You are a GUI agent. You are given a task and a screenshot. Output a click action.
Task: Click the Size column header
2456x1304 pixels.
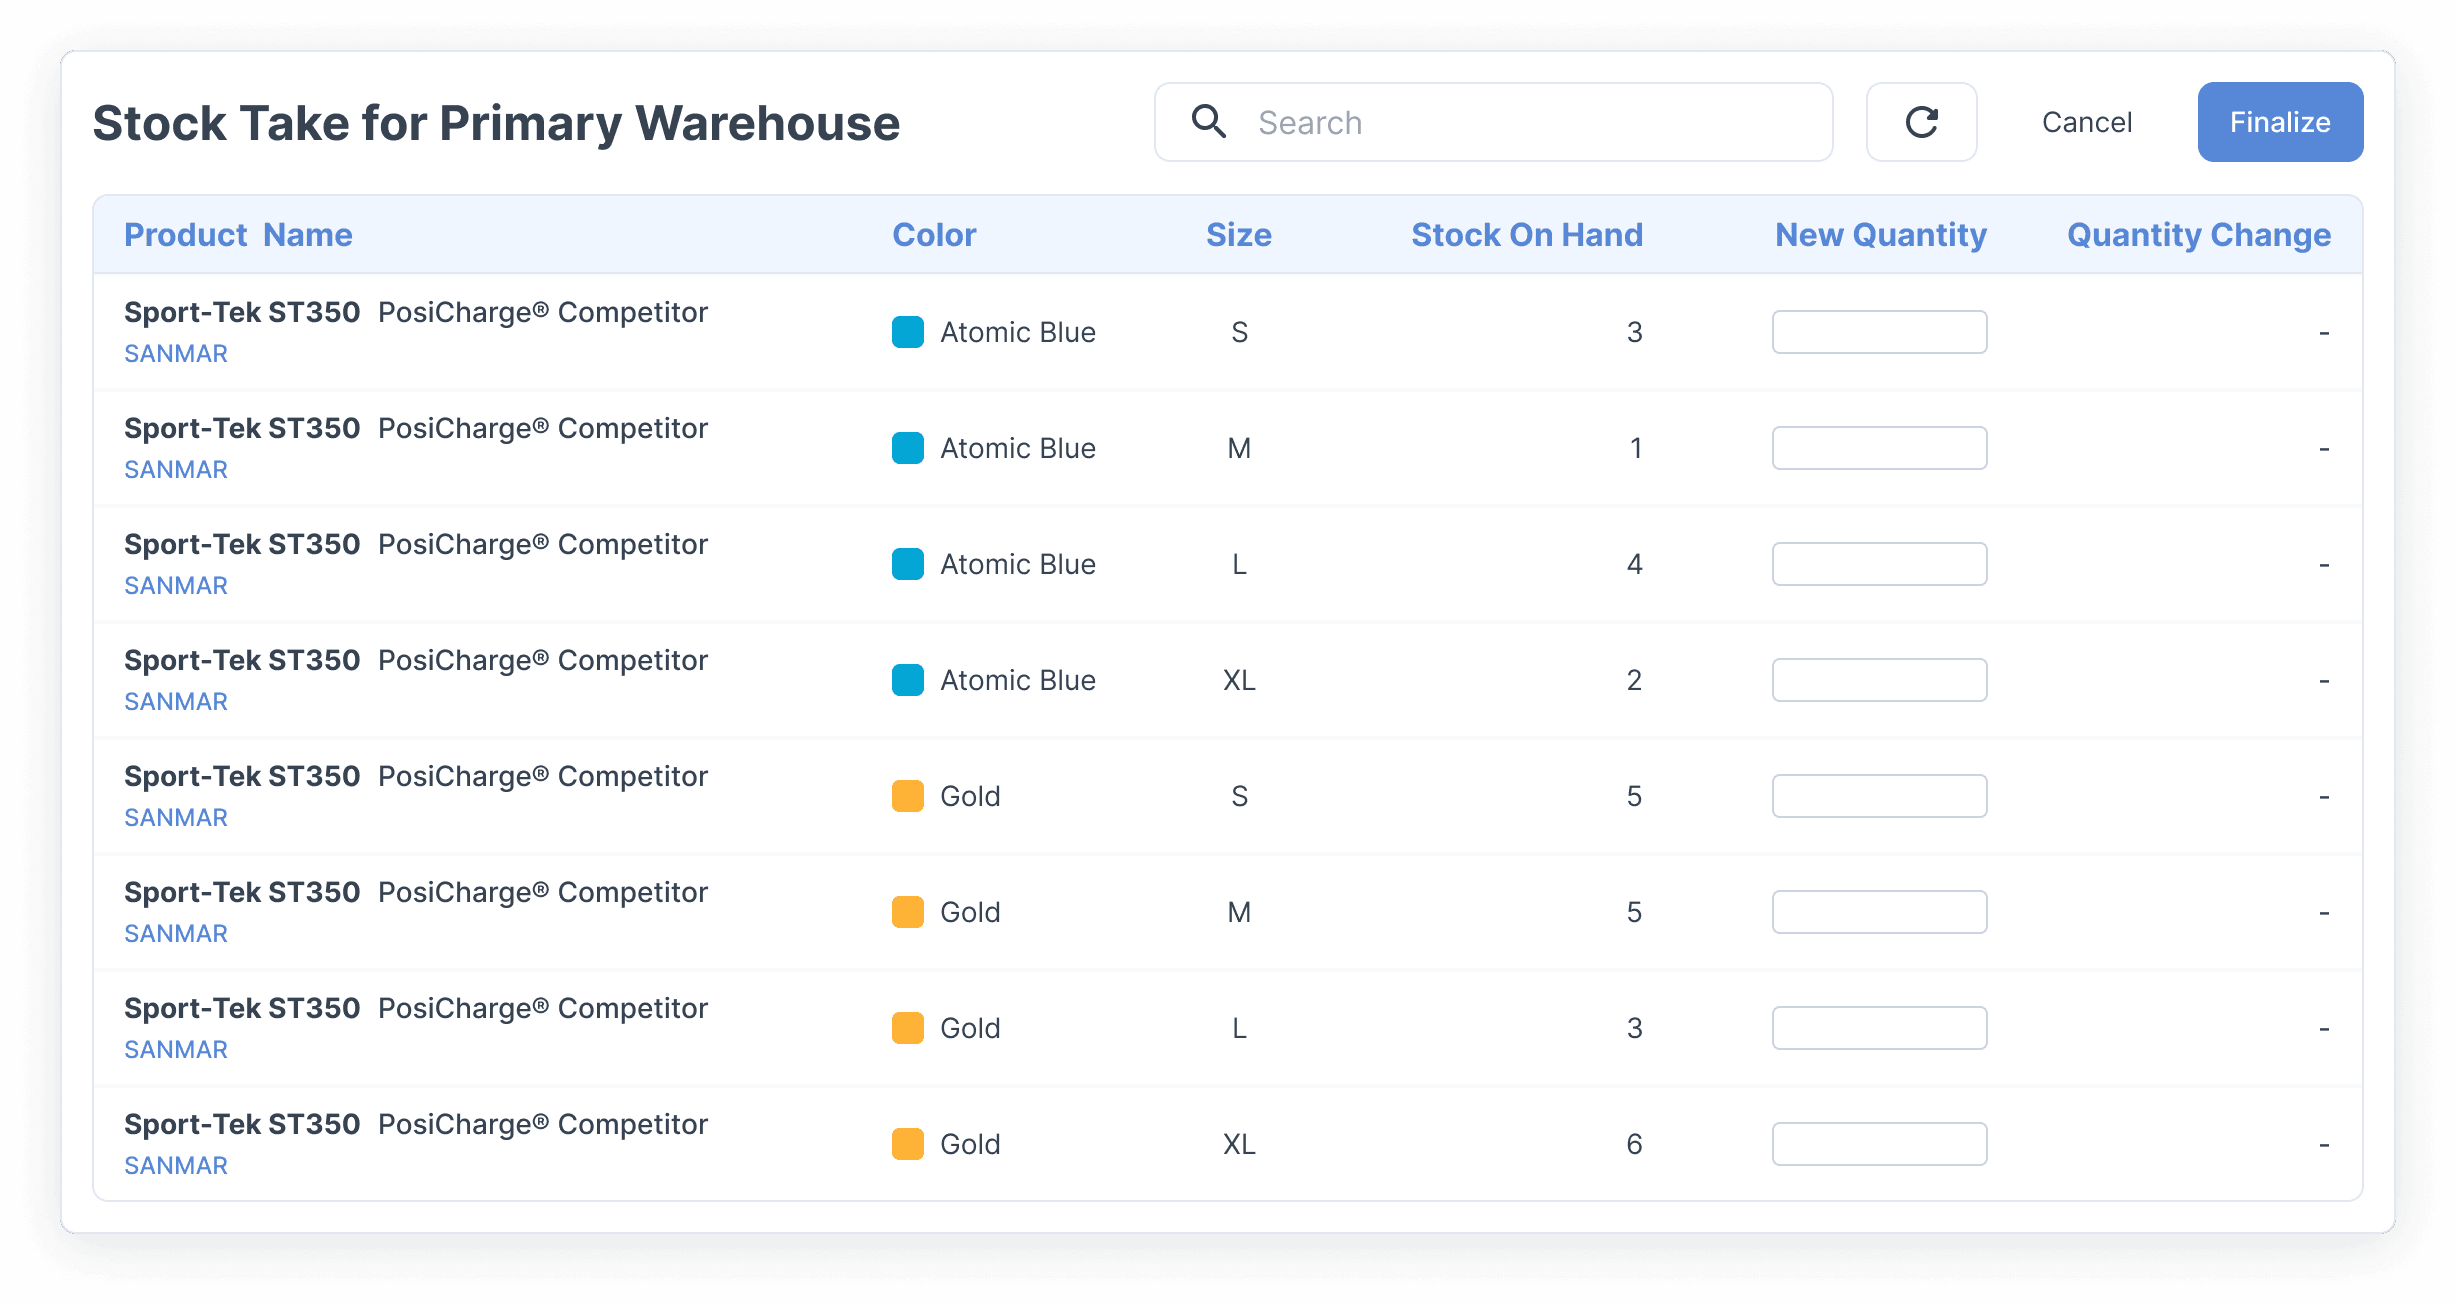pos(1238,234)
